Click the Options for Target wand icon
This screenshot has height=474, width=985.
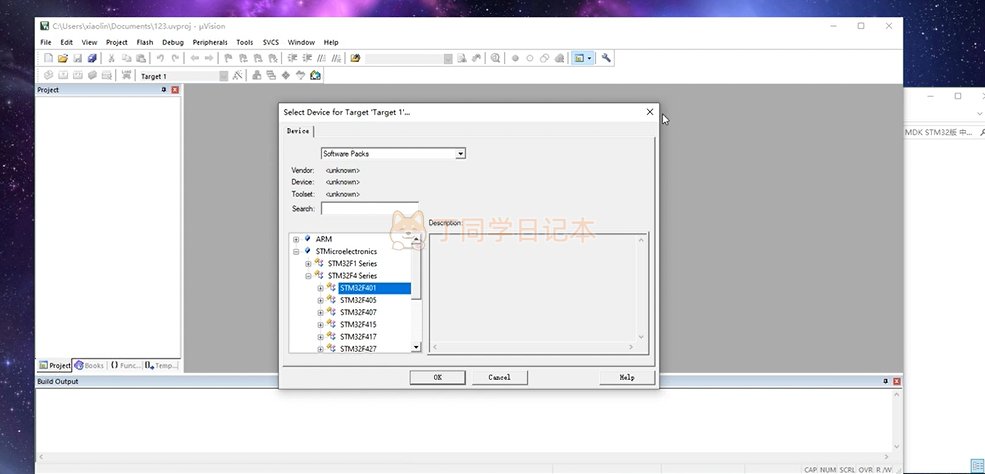[x=237, y=75]
